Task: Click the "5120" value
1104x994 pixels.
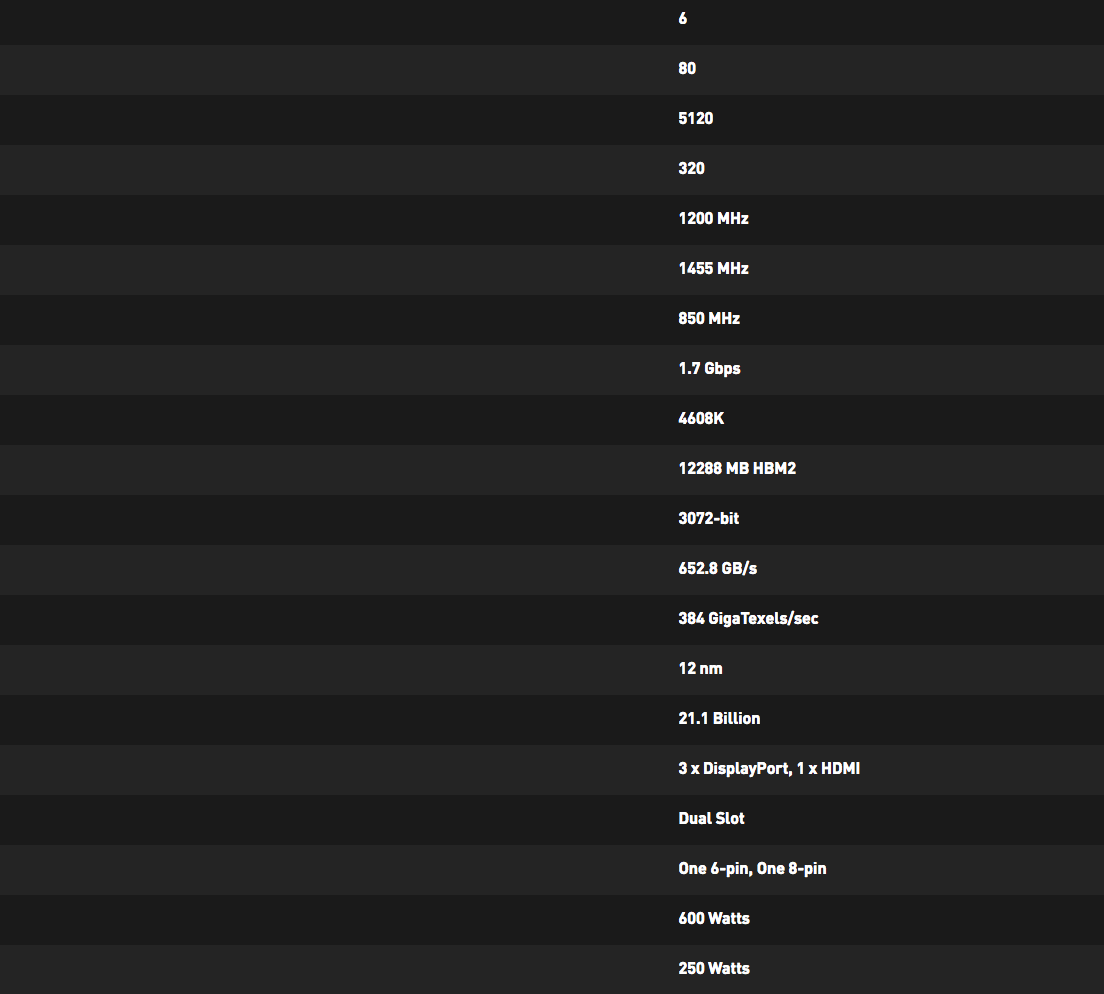Action: click(x=695, y=119)
